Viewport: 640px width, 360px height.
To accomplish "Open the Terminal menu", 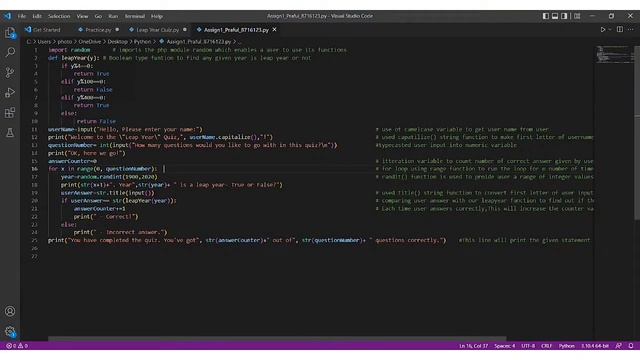I will [x=135, y=16].
